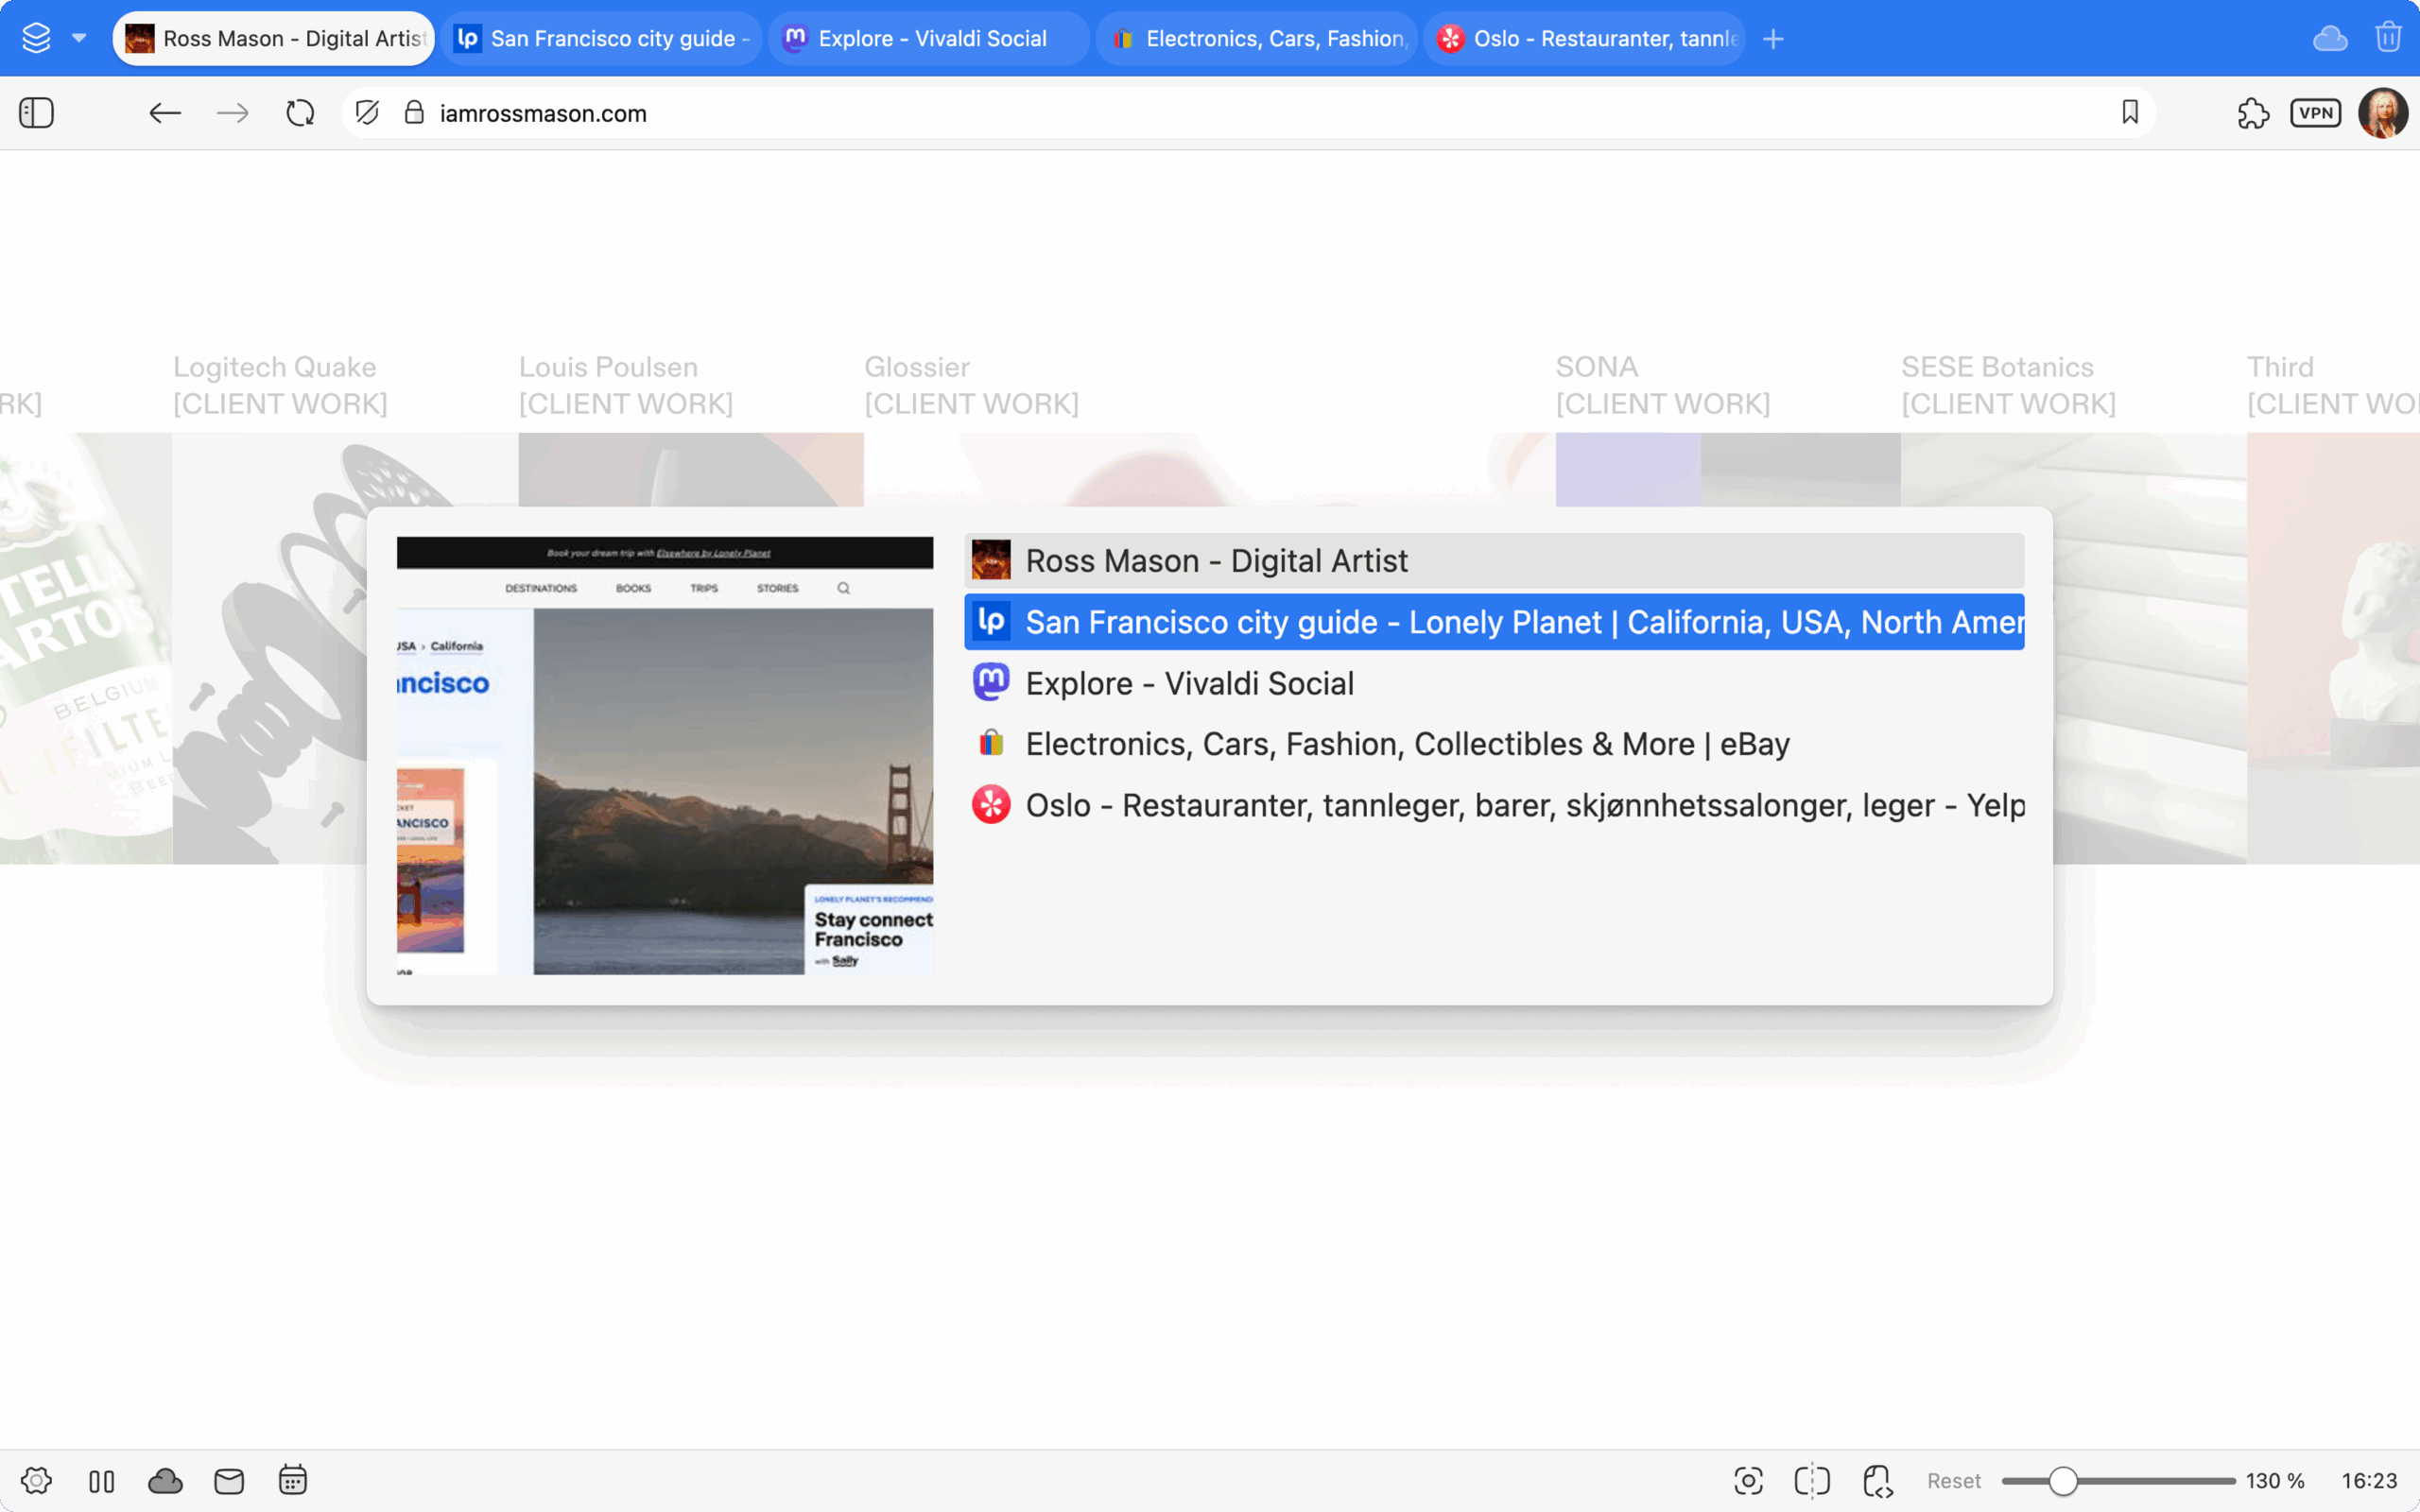Select San Francisco city guide in tab cycler
This screenshot has height=1512, width=2420.
click(1494, 622)
